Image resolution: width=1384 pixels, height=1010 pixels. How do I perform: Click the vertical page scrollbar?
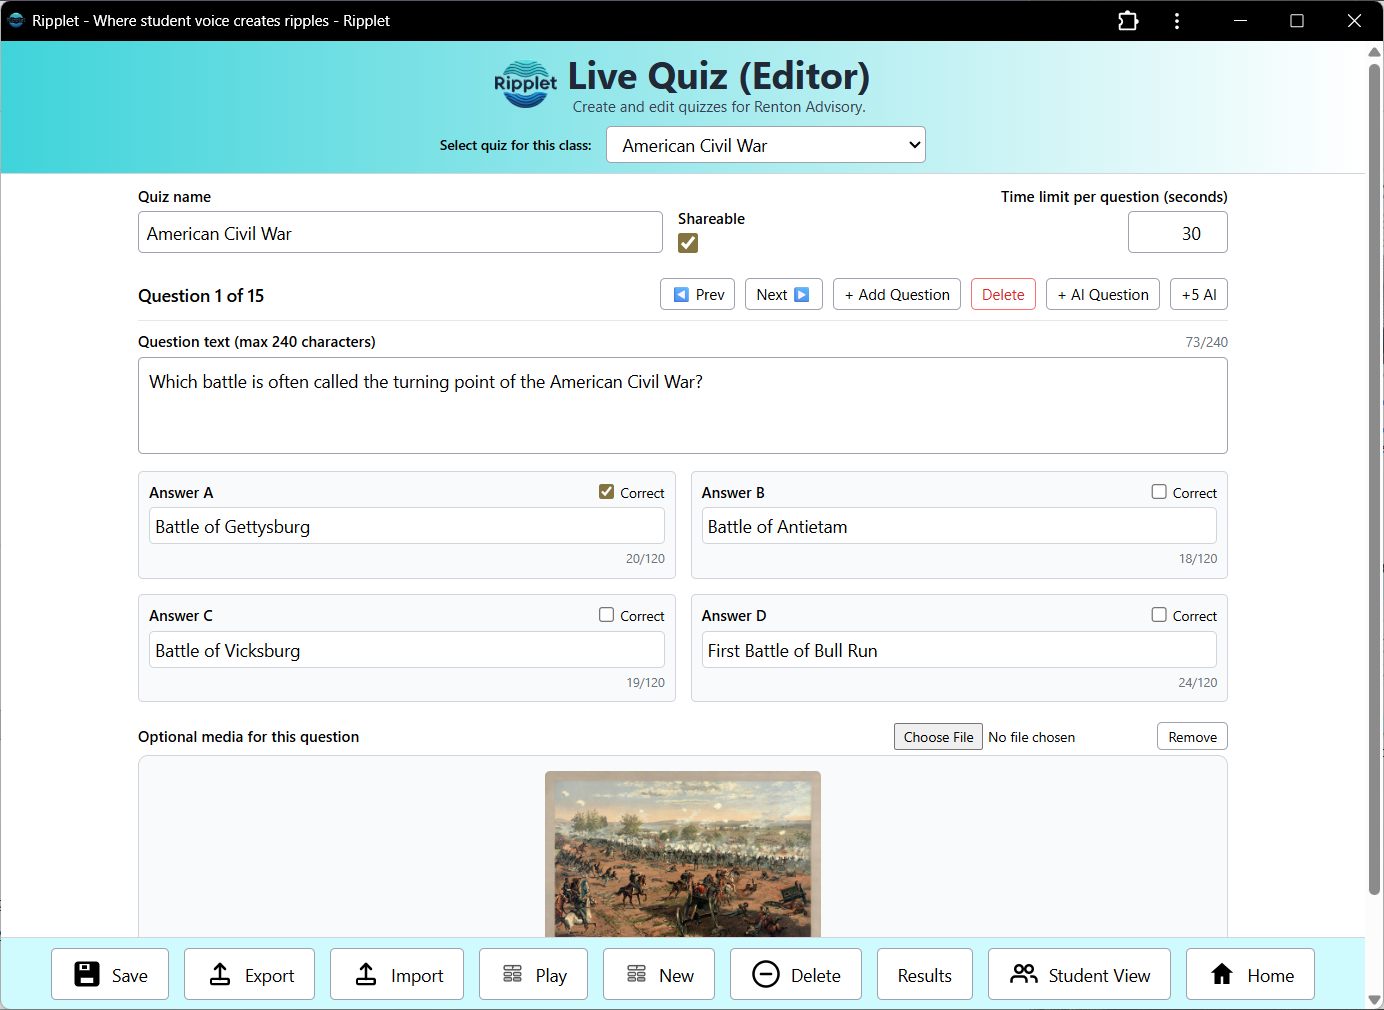coord(1375,480)
